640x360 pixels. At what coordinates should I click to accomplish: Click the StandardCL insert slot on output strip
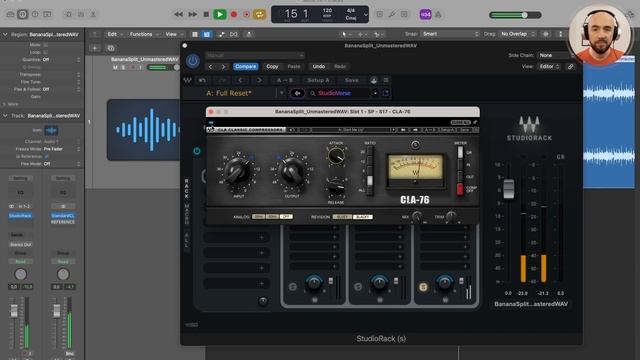pos(63,216)
